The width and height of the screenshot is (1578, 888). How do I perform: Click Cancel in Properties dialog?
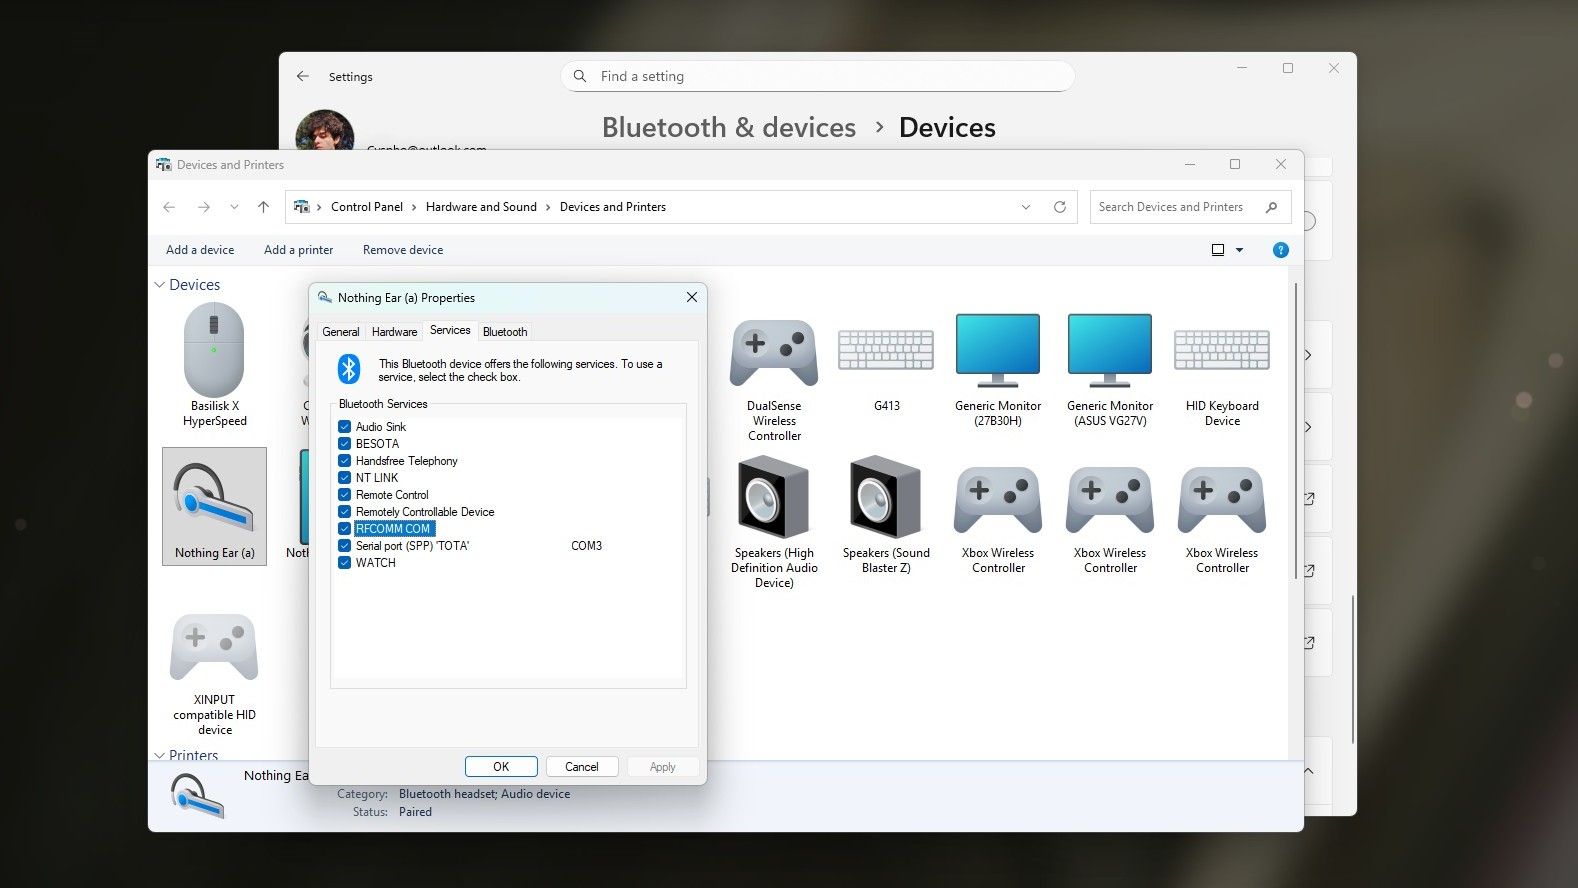tap(582, 767)
